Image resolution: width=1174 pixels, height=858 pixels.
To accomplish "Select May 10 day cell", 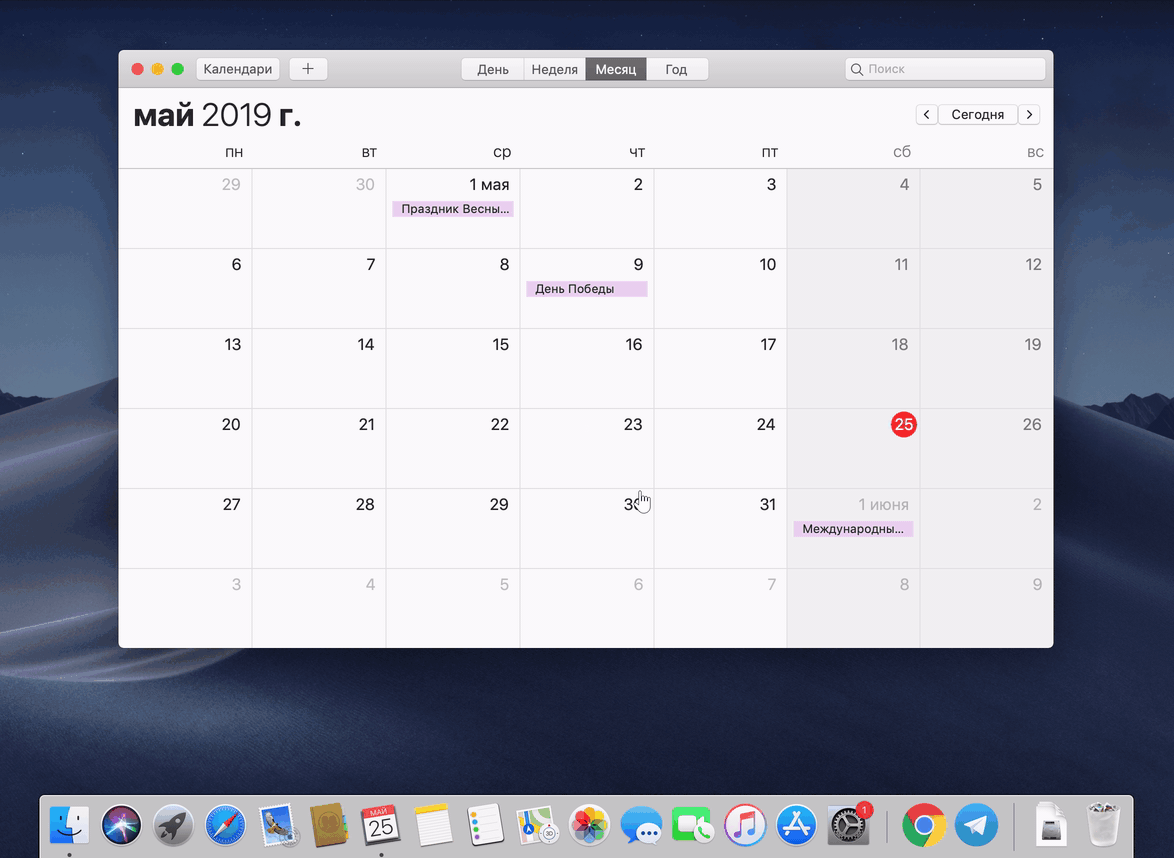I will pos(720,288).
